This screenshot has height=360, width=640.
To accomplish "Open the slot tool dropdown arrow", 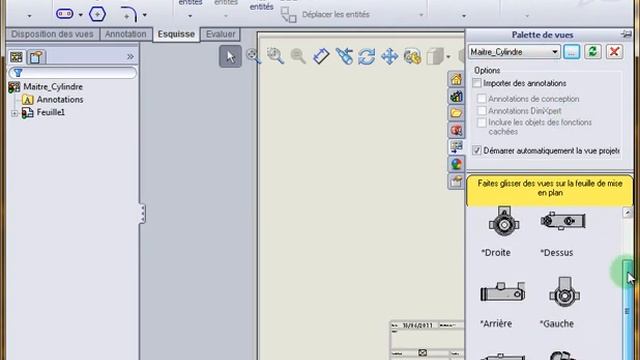I will tap(80, 15).
